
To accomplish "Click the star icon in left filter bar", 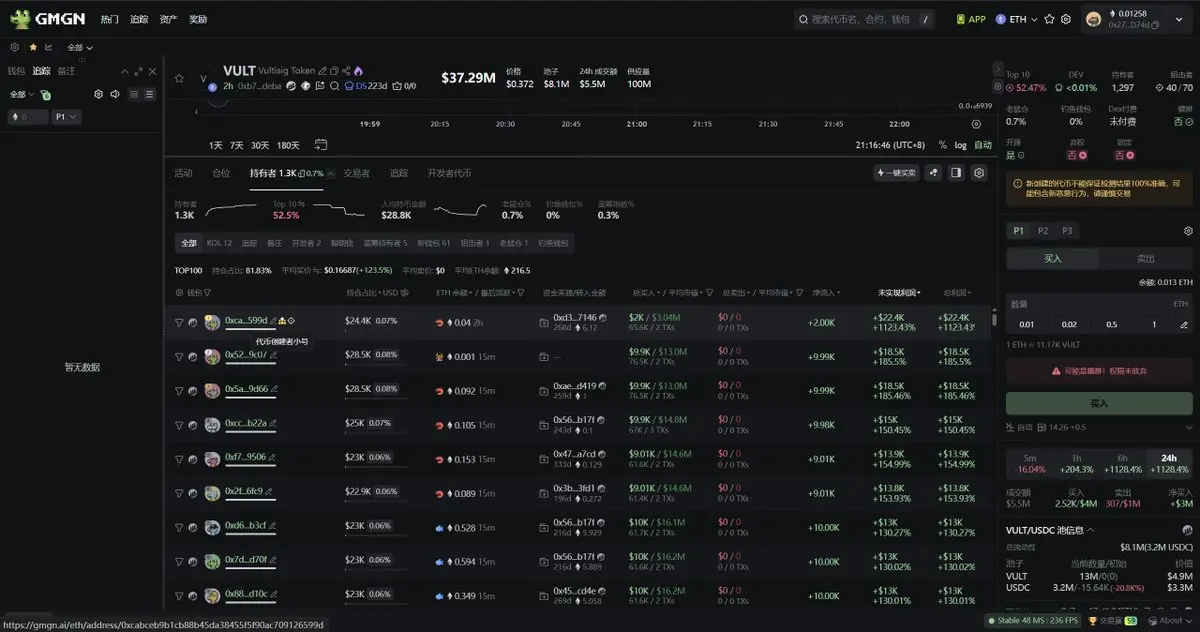I will tap(33, 47).
